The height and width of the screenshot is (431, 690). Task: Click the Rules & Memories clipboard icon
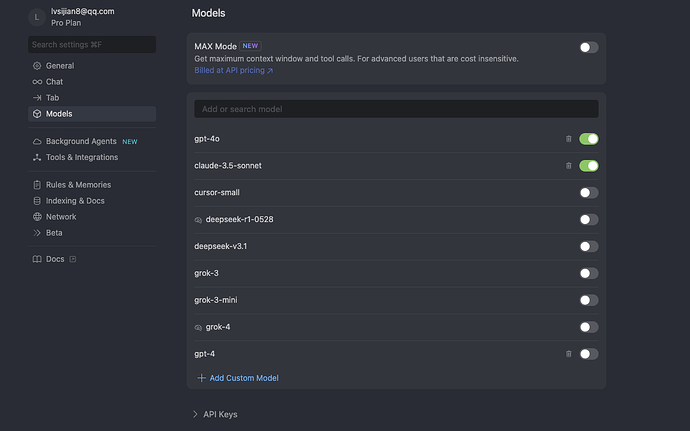[x=37, y=185]
